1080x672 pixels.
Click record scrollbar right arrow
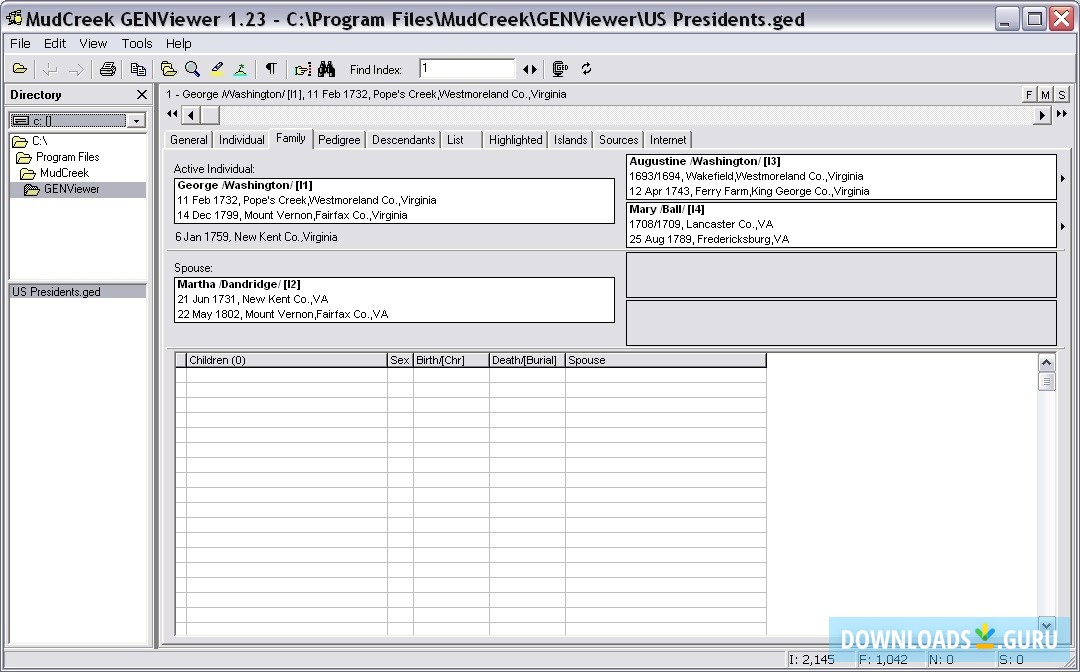[x=1043, y=115]
